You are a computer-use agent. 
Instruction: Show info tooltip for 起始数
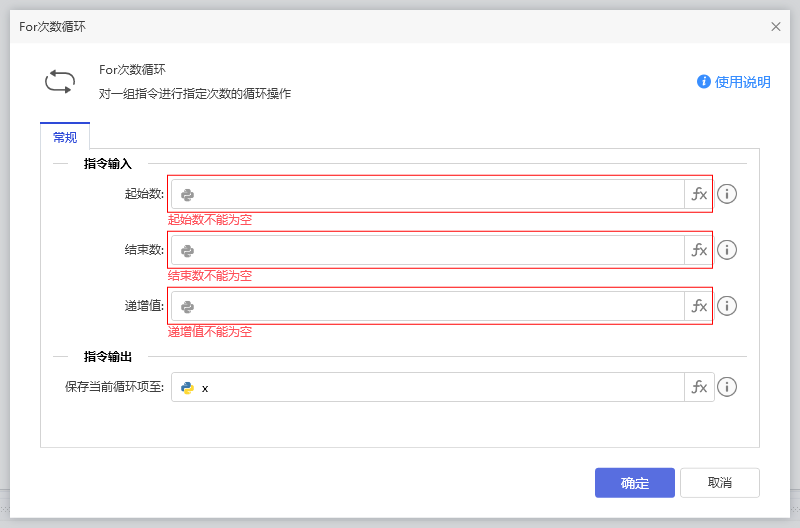point(727,195)
